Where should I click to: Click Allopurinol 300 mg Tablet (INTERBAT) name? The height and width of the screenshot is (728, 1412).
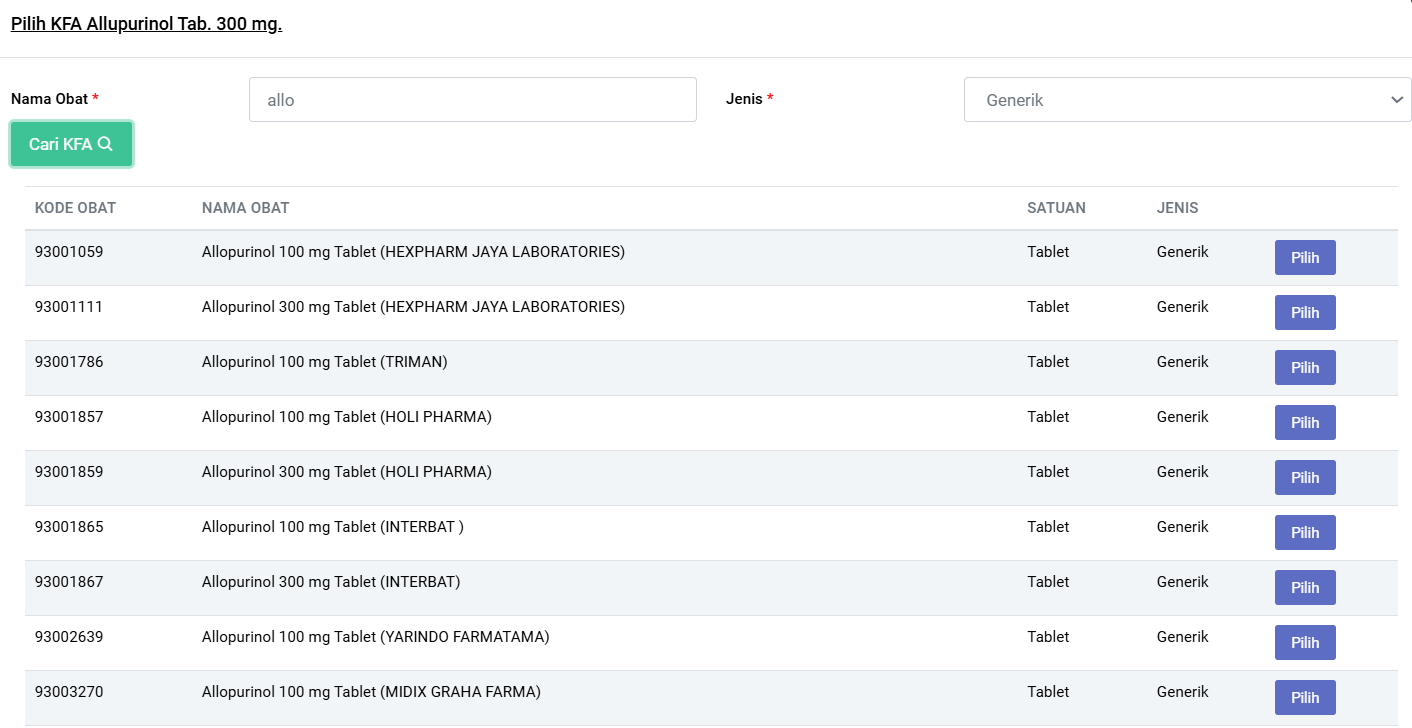coord(331,582)
